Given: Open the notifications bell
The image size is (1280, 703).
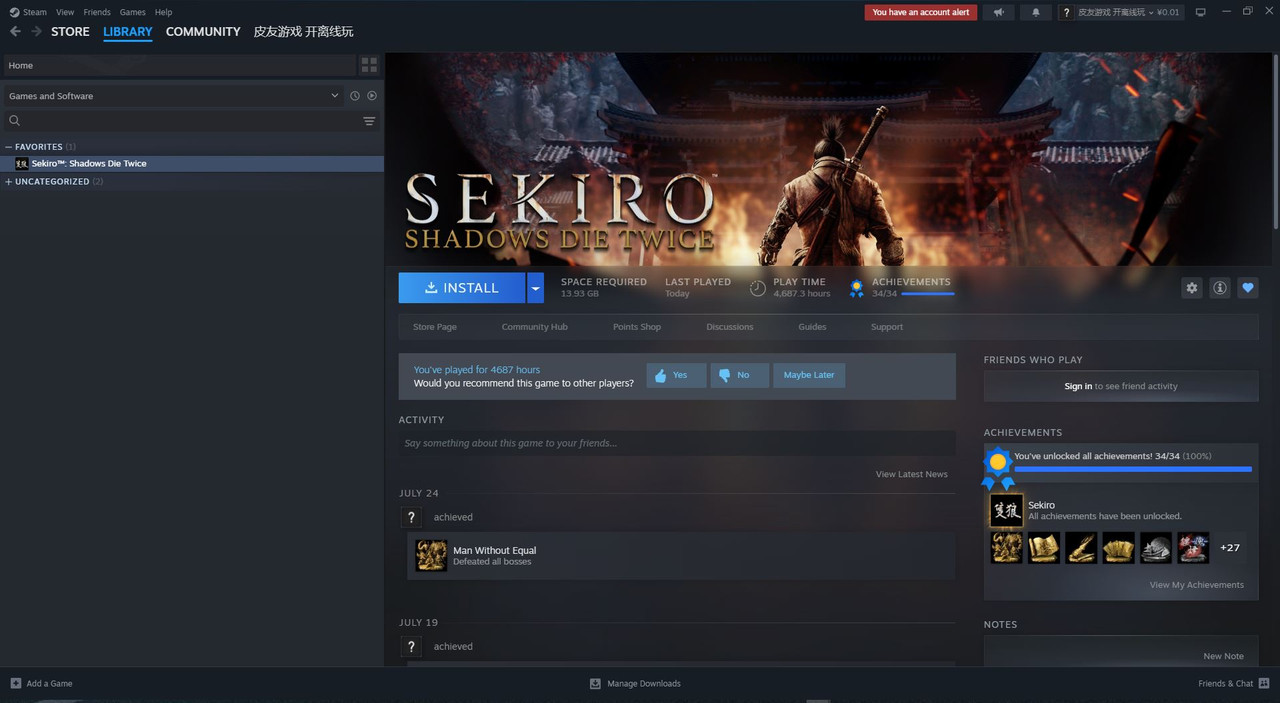Looking at the screenshot, I should tap(1036, 12).
